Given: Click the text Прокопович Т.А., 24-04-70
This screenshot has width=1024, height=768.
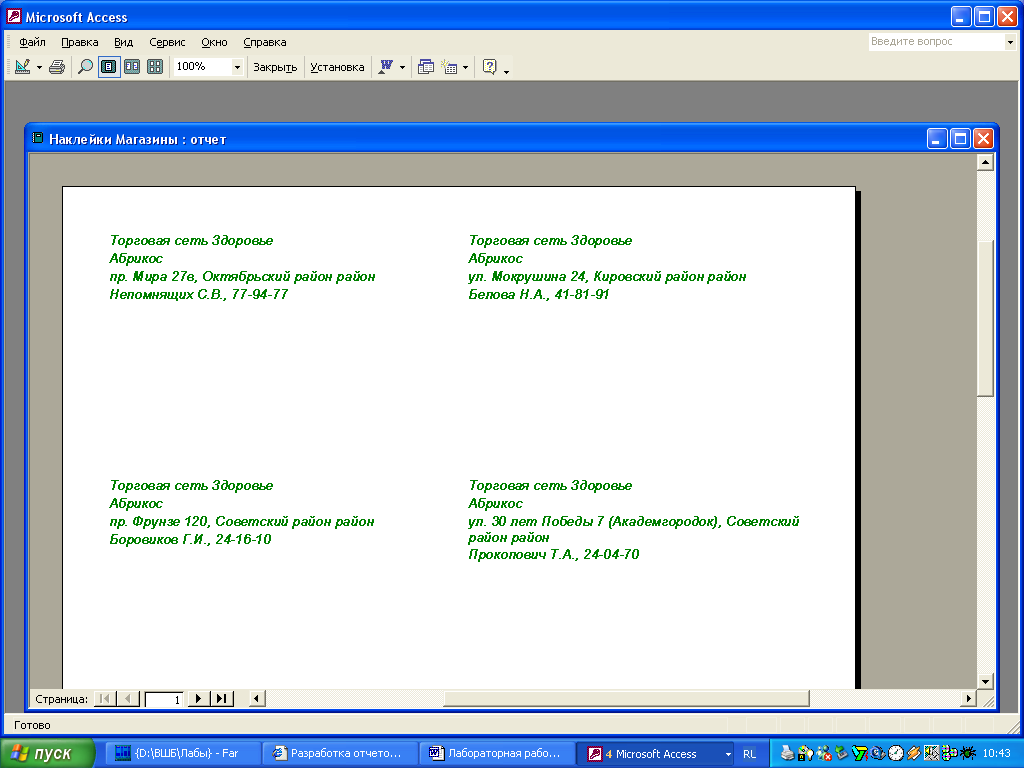Looking at the screenshot, I should [553, 554].
